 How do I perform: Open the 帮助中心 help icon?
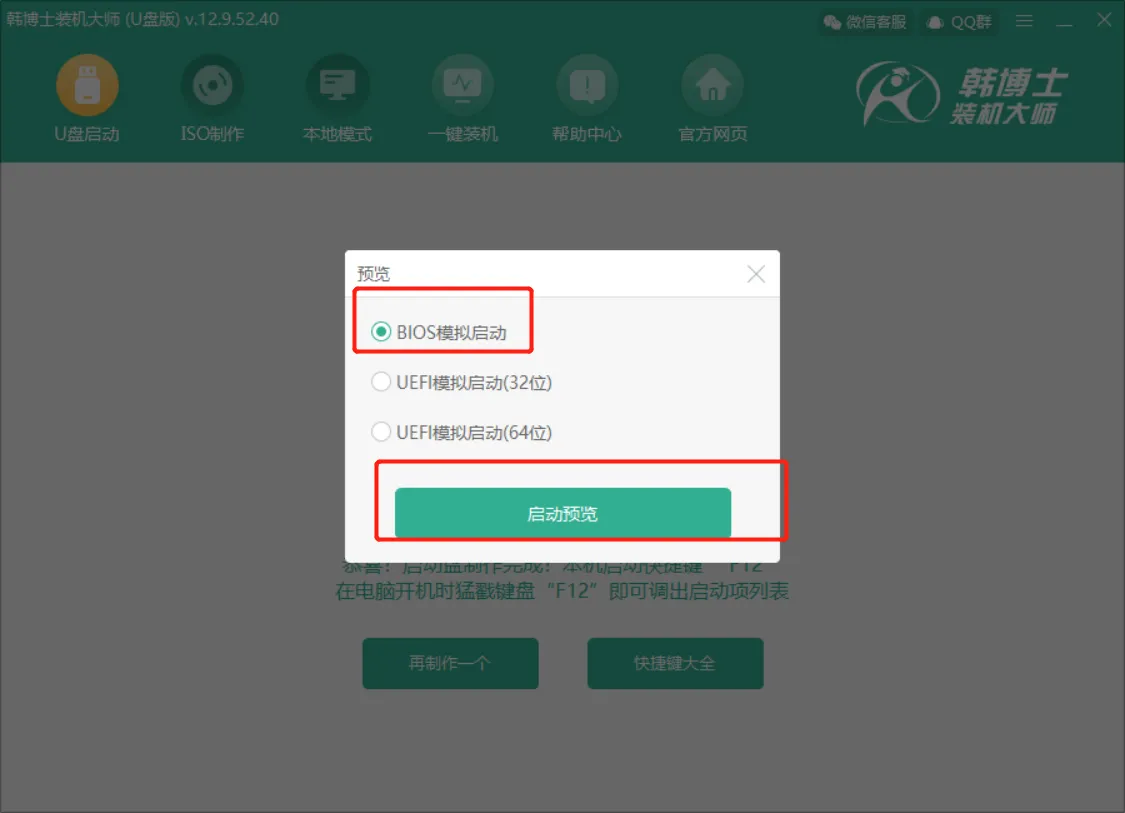coord(588,85)
